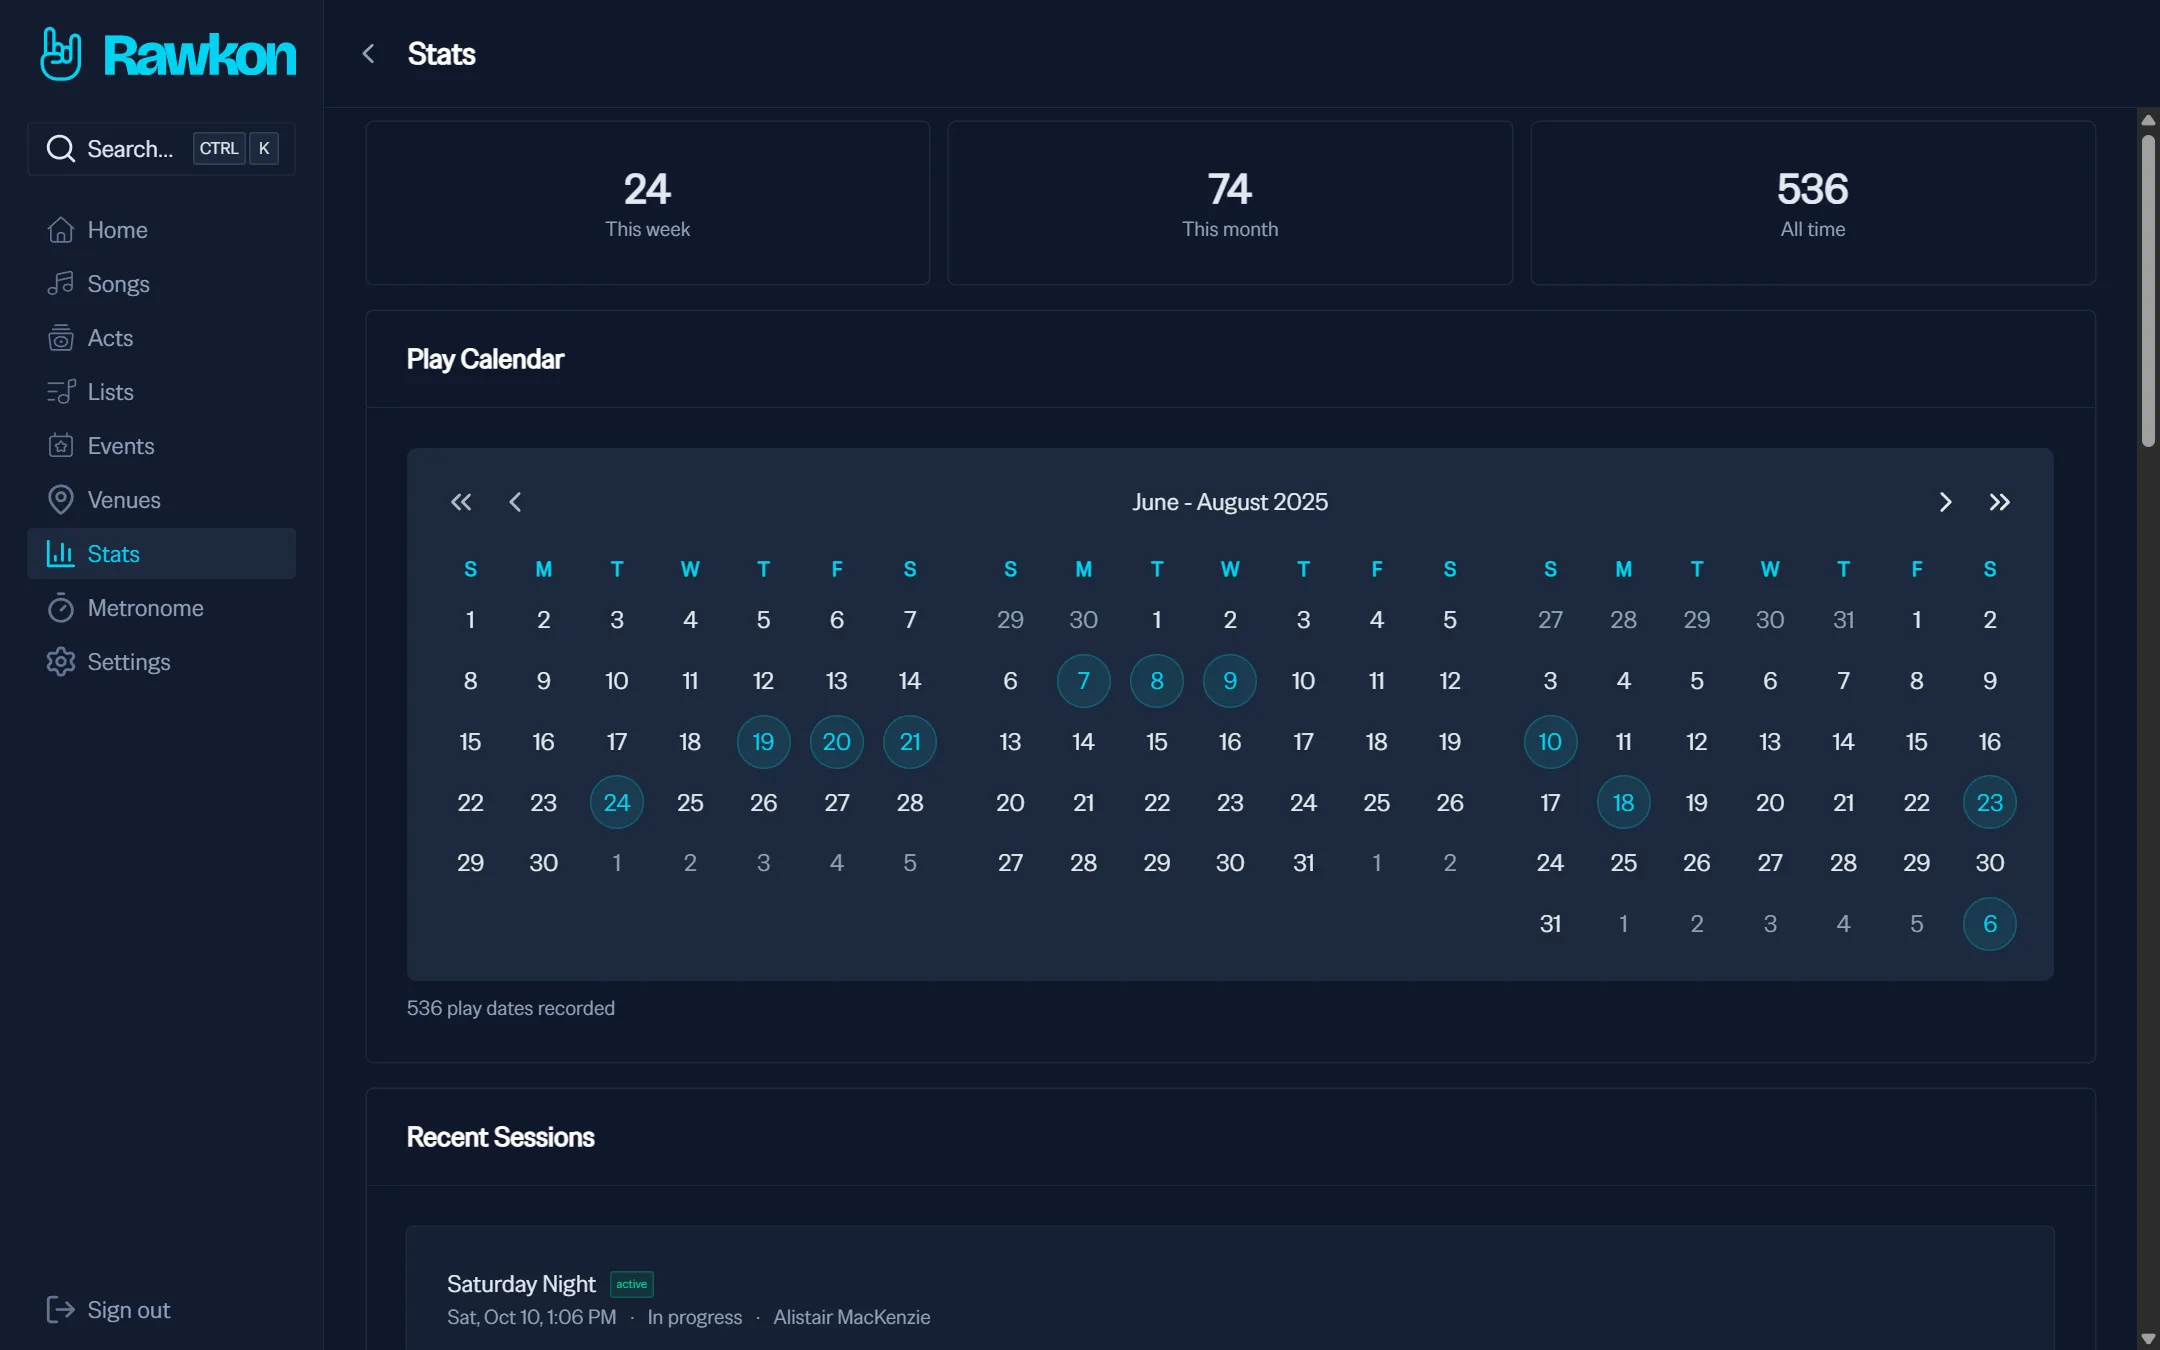Open Events via its calendar icon
Image resolution: width=2160 pixels, height=1350 pixels.
click(61, 446)
